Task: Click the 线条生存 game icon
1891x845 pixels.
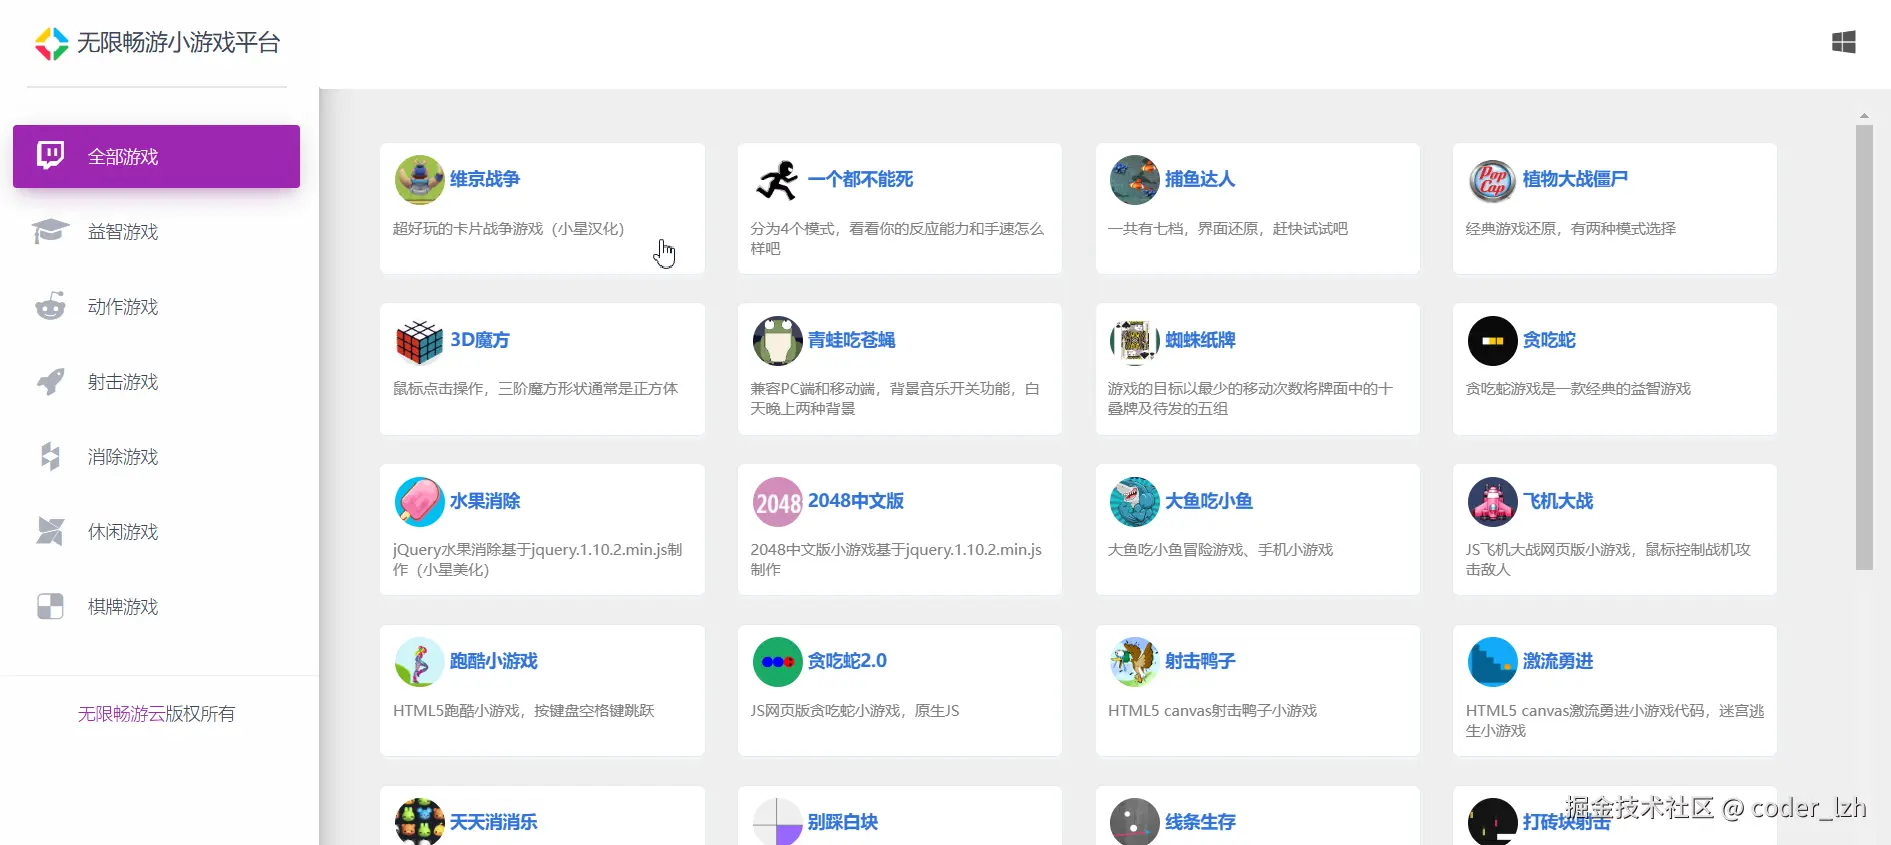Action: [x=1135, y=822]
